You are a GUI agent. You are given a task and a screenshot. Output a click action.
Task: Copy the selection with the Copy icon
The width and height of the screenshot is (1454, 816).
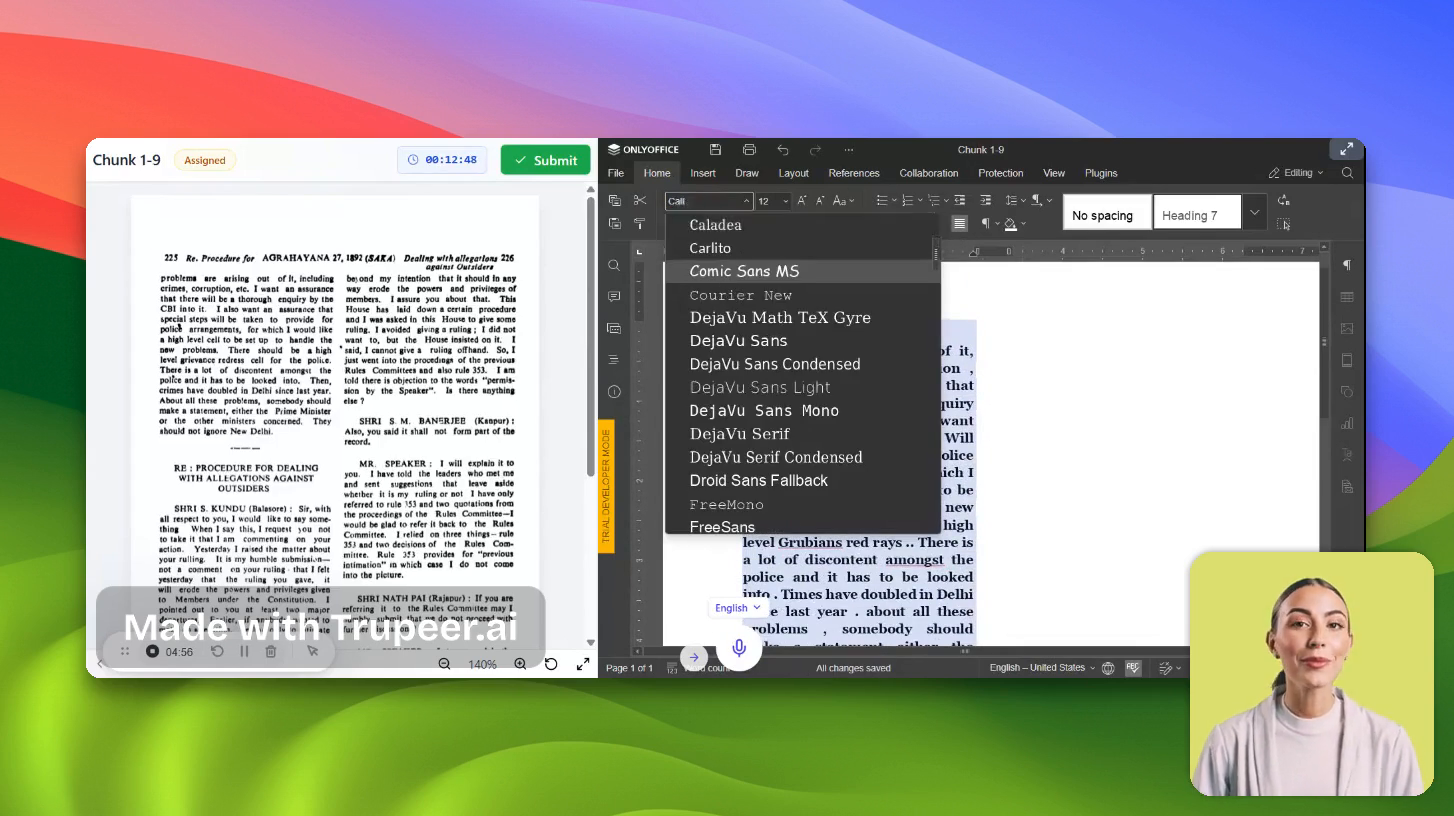pos(615,200)
